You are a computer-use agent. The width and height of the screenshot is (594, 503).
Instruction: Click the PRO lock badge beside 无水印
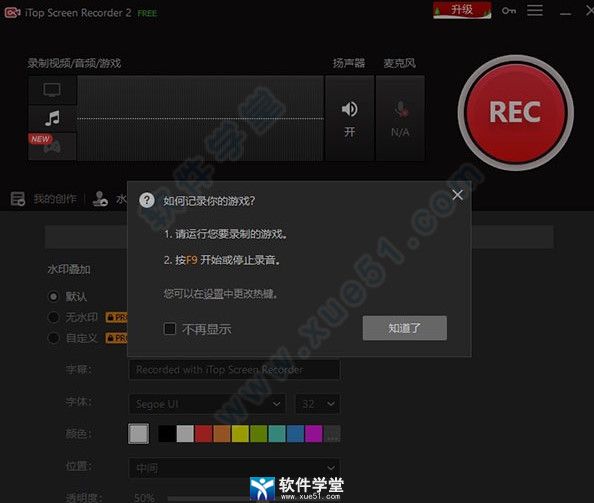point(117,317)
